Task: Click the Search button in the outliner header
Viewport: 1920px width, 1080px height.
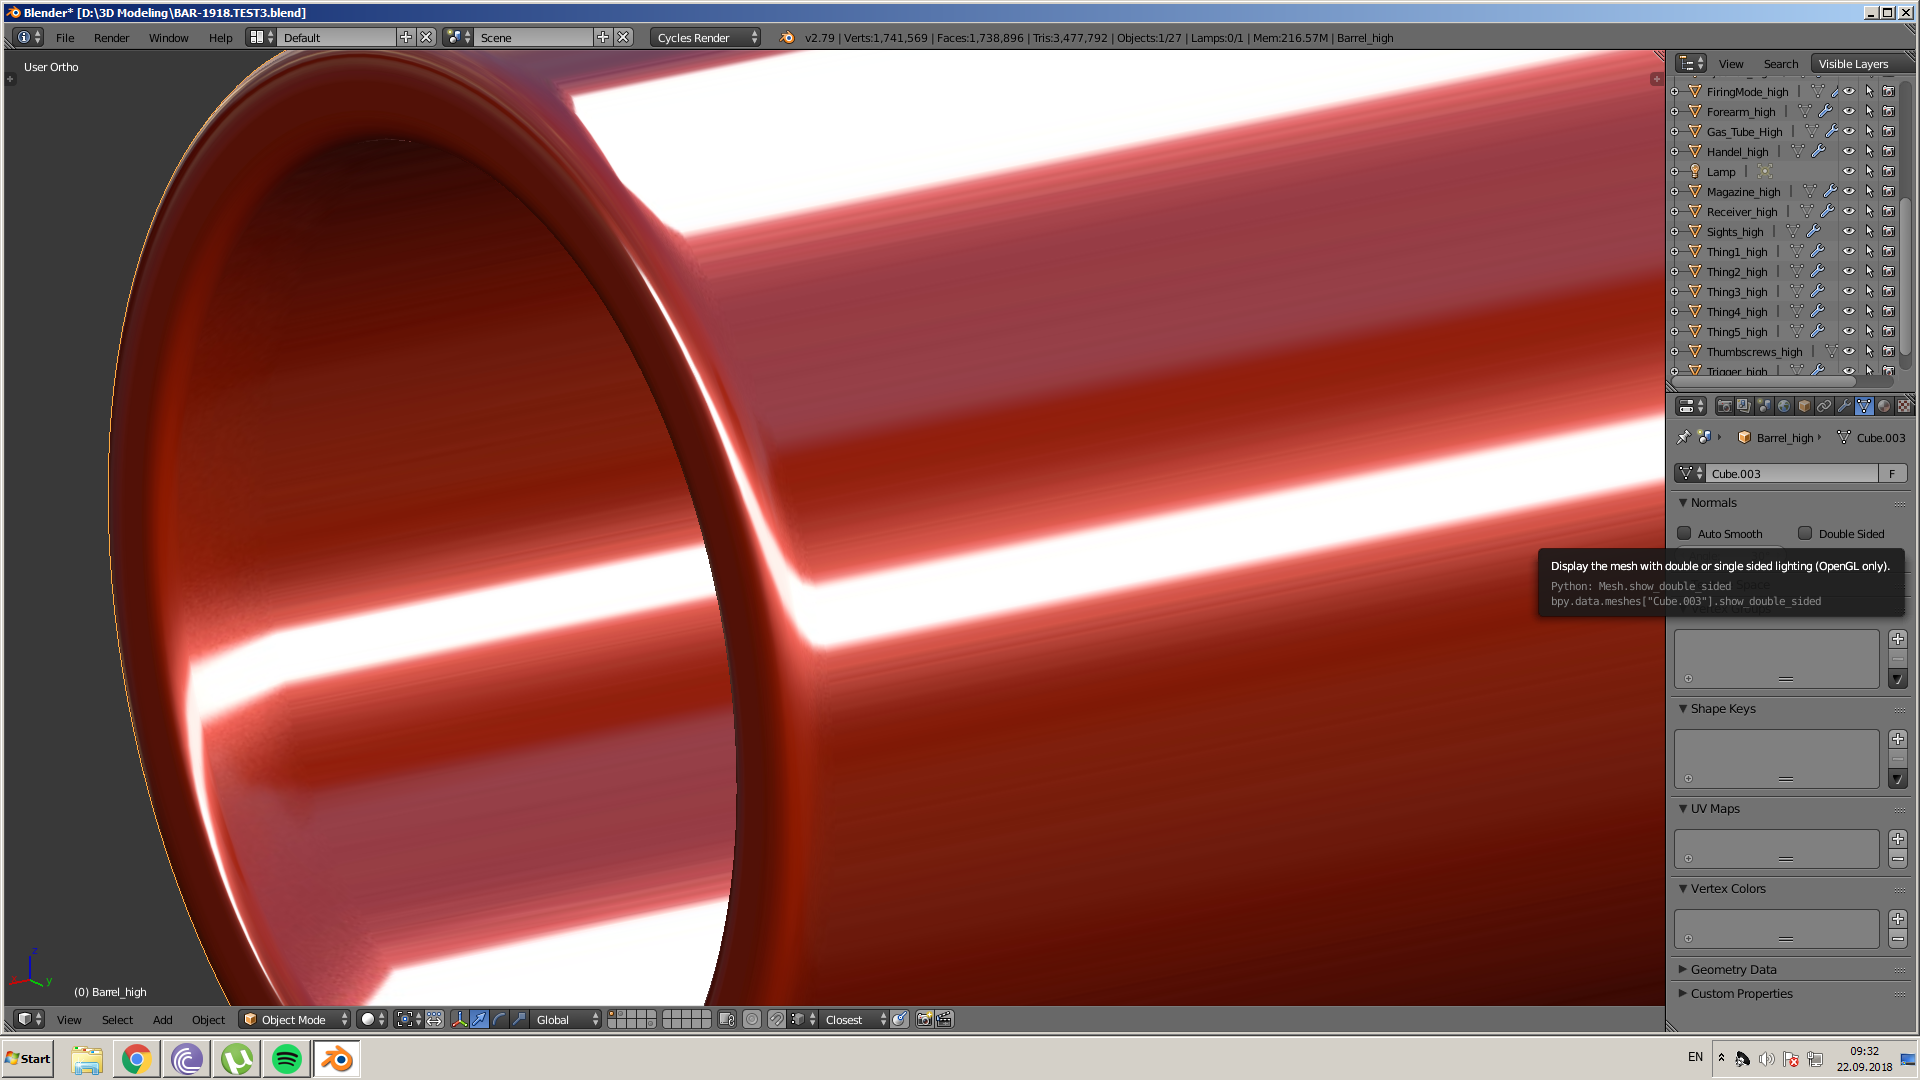Action: coord(1780,63)
